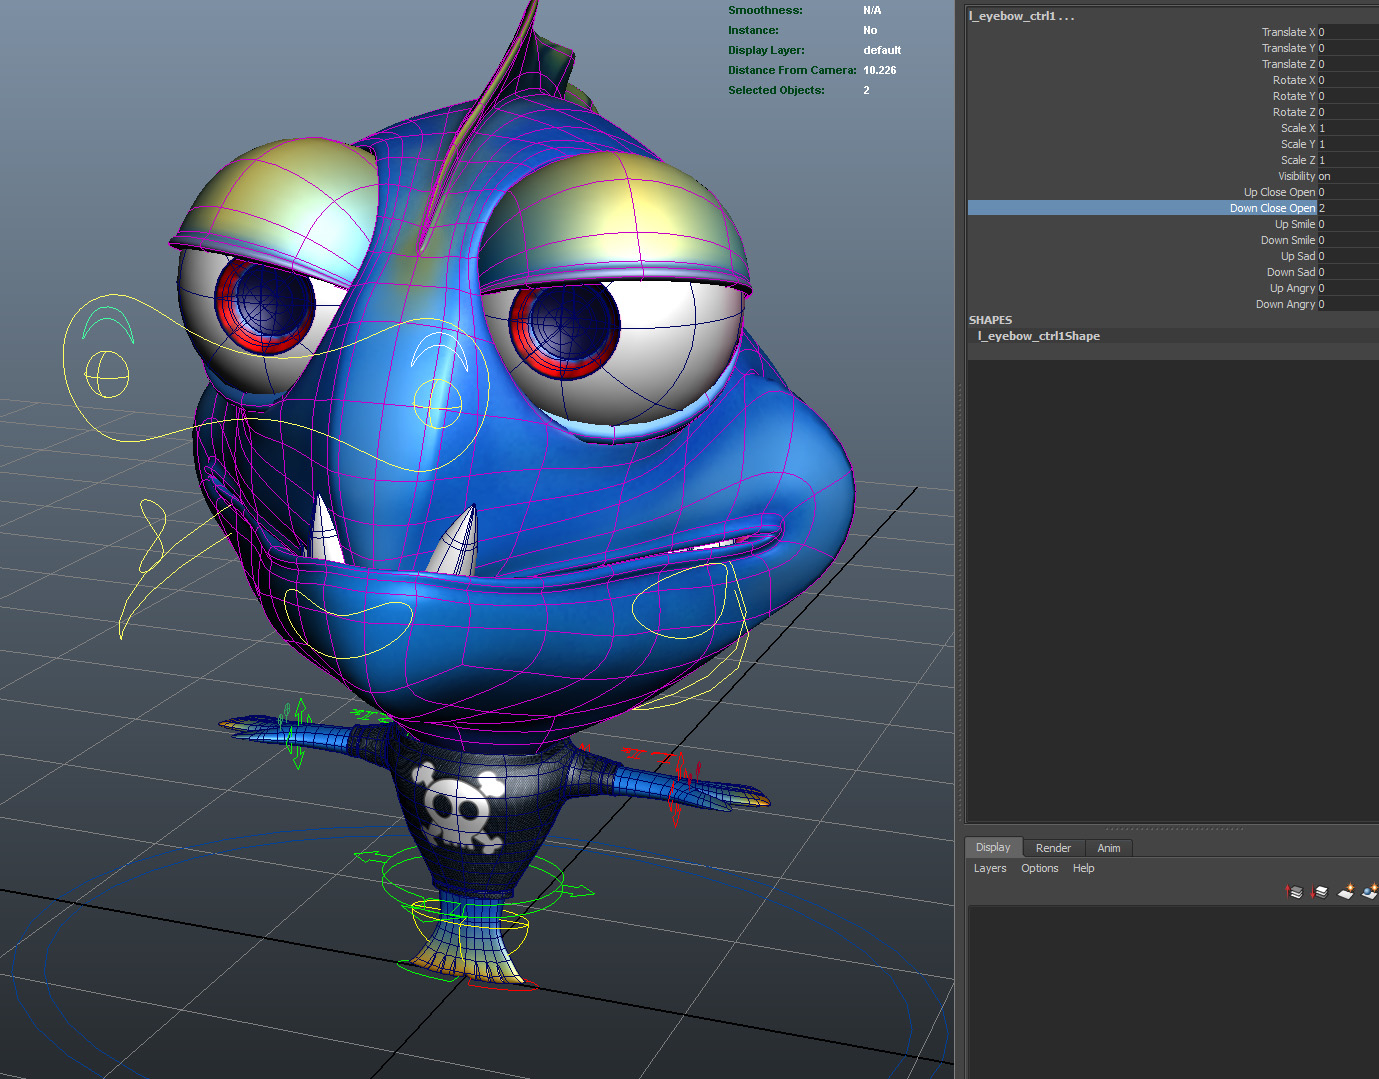Move selected layer up in list
The image size is (1379, 1079).
pos(1295,892)
